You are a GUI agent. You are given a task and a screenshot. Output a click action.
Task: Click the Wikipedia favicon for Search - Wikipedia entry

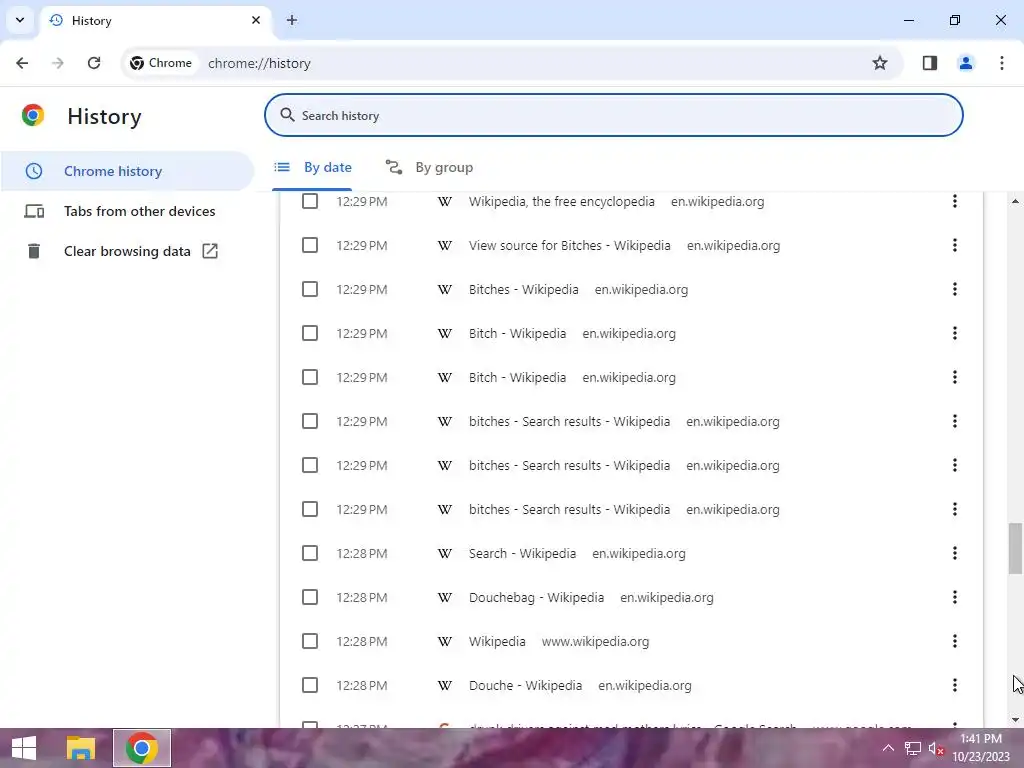[445, 553]
